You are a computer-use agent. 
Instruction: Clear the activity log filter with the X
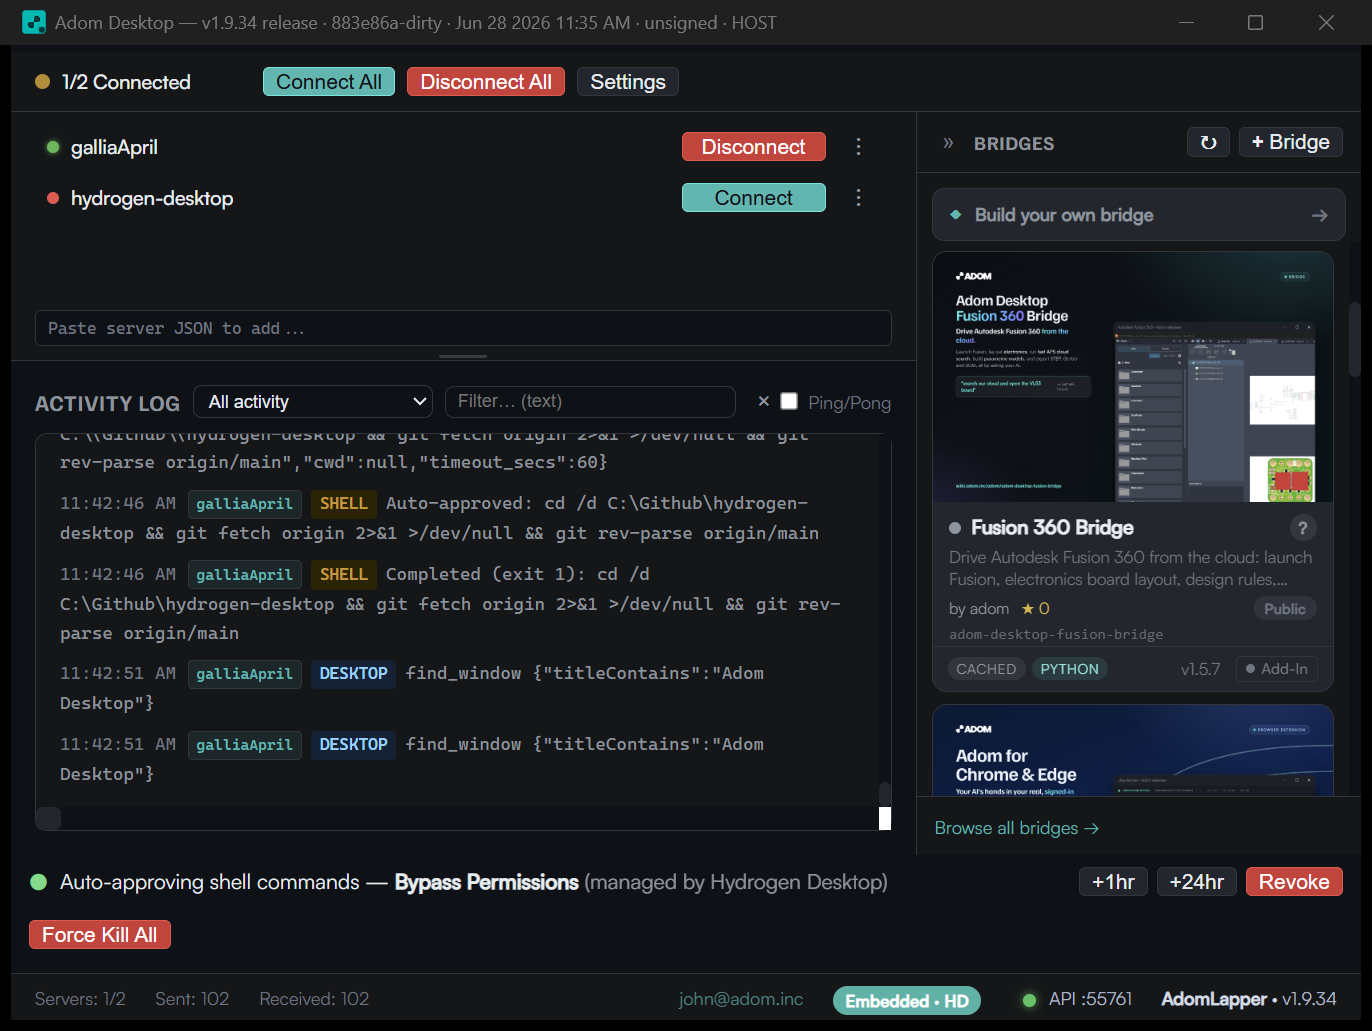(x=764, y=401)
